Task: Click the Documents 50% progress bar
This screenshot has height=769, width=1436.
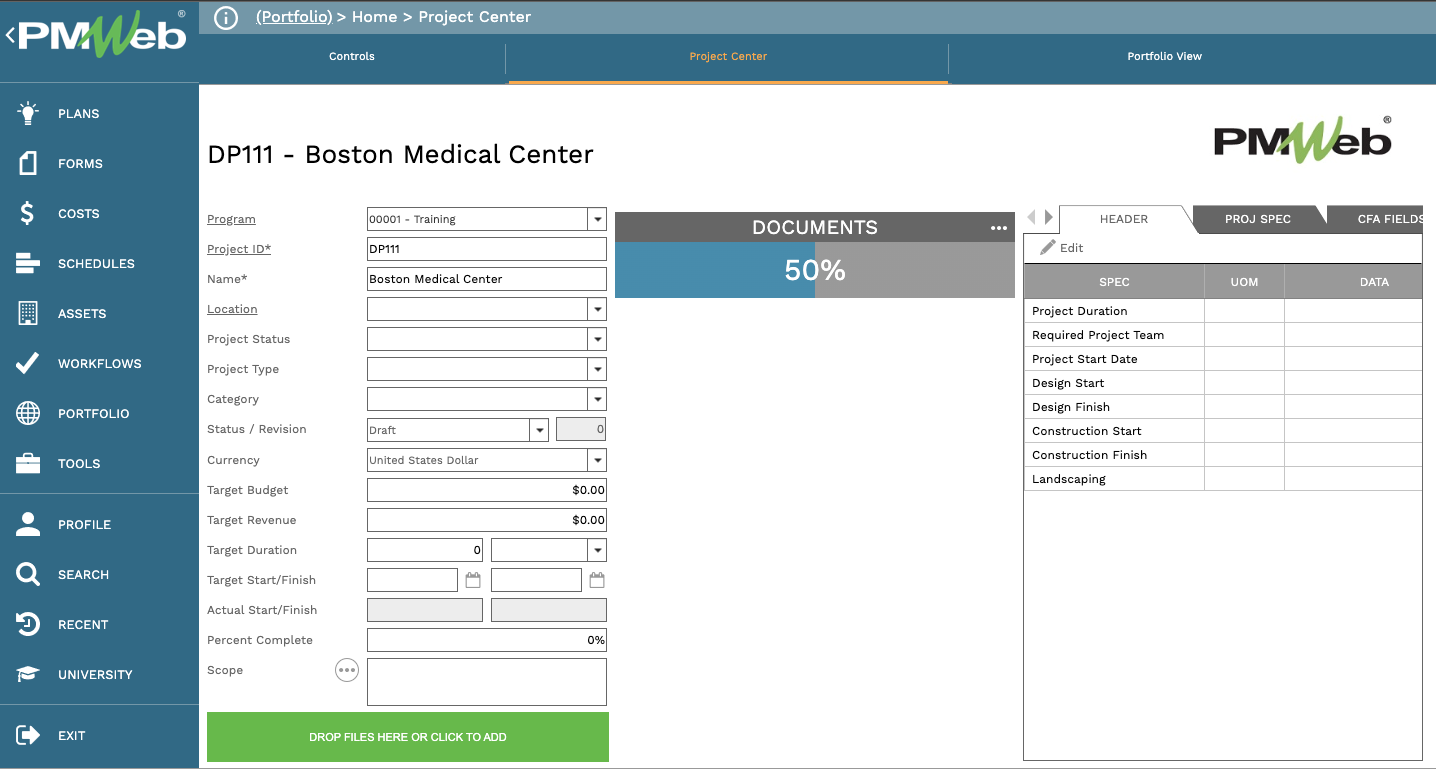Action: click(x=815, y=270)
